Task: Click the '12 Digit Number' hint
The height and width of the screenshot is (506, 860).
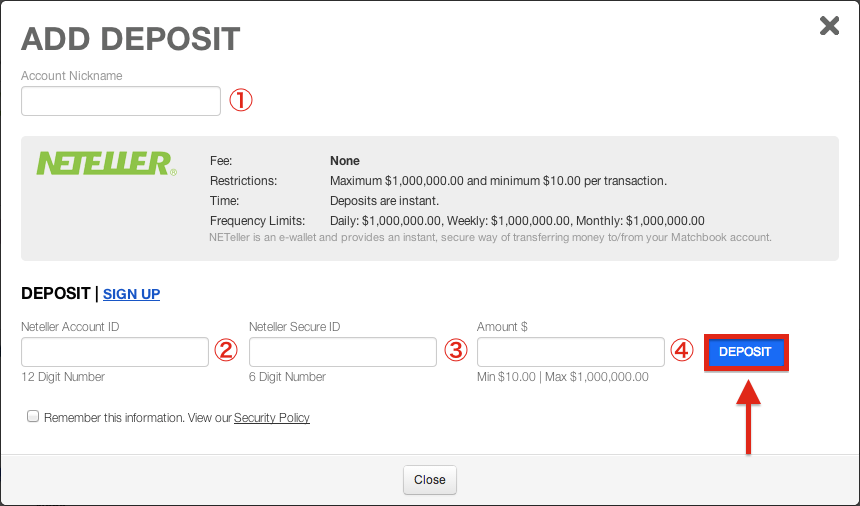Action: 63,377
